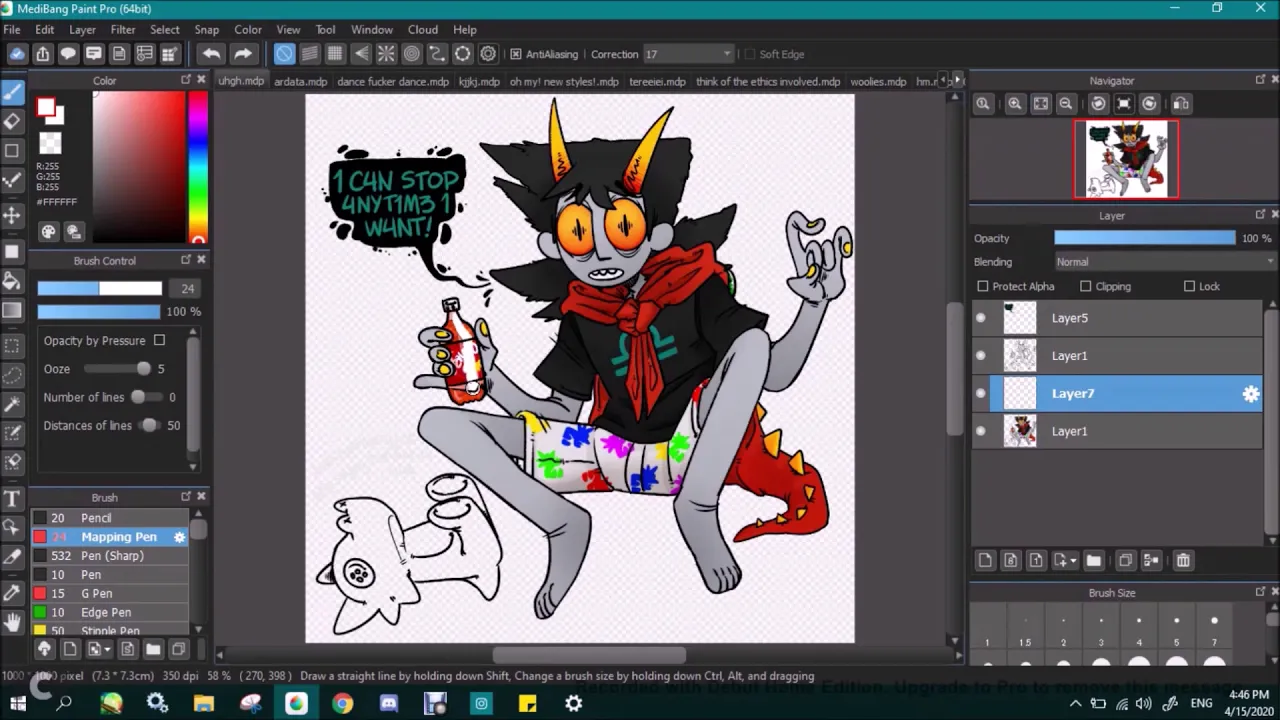Select the Pencil brush
Screen dimensions: 1280x720
point(110,518)
